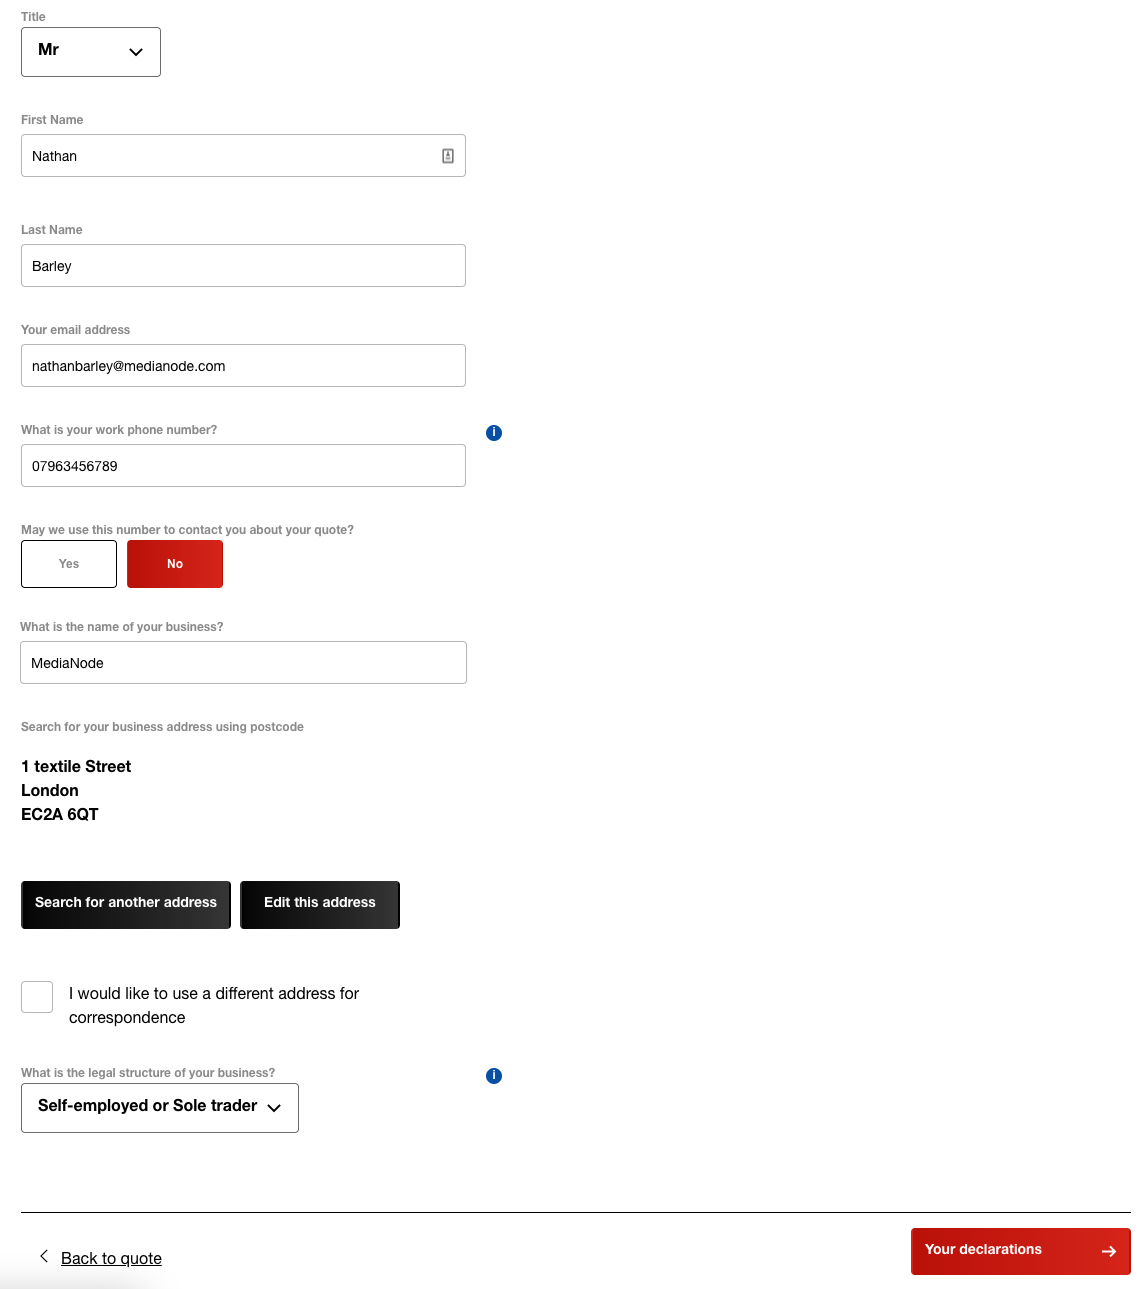Choose Yes for contacting about your quote
The width and height of the screenshot is (1145, 1289).
point(69,564)
